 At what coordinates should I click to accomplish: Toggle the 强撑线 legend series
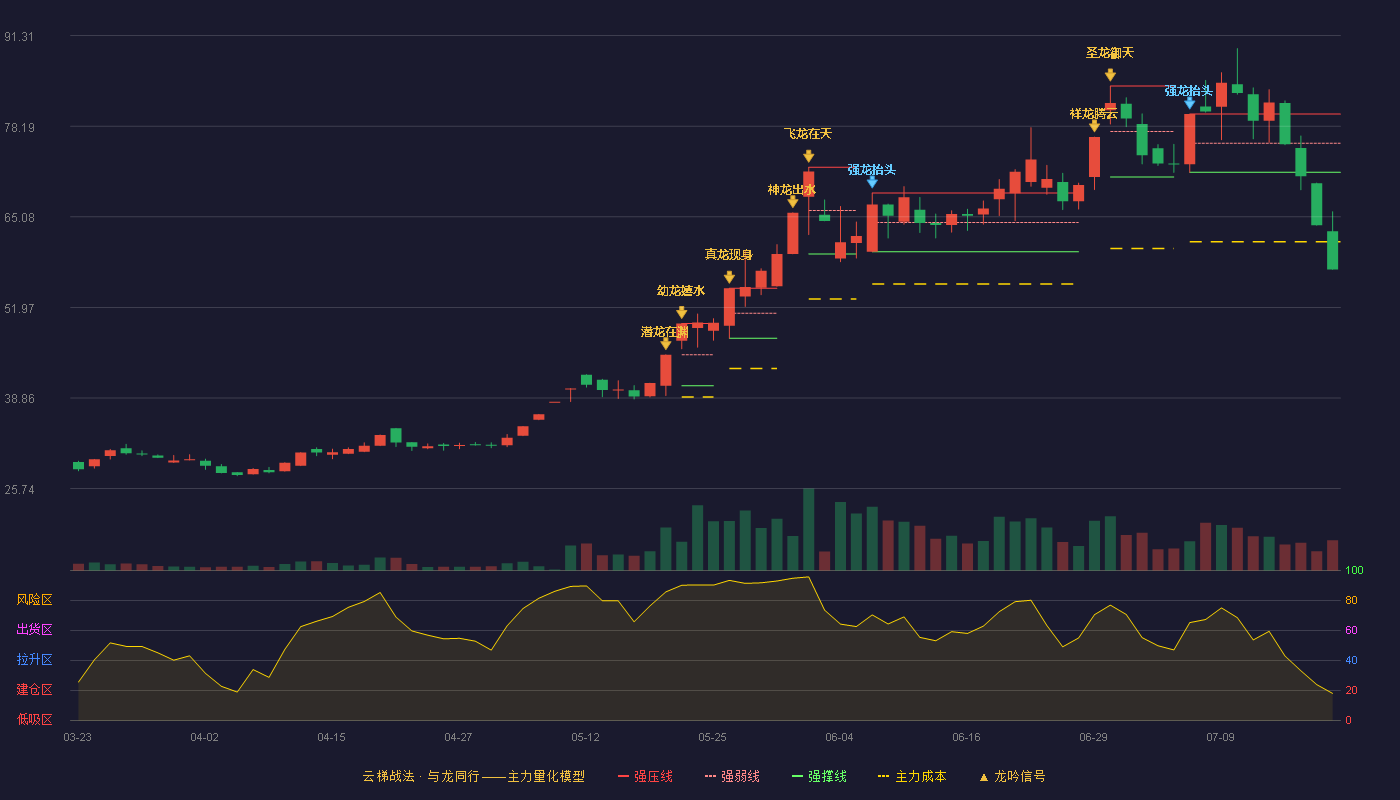tap(819, 776)
